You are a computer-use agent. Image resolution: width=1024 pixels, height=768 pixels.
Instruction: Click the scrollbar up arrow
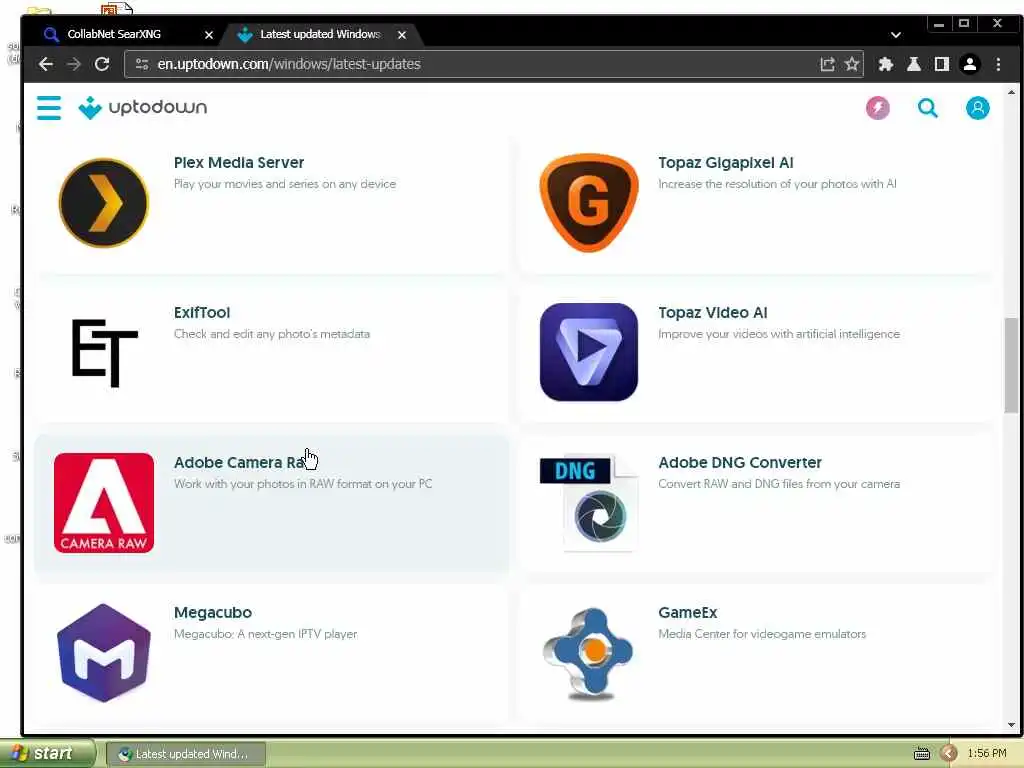[1011, 93]
